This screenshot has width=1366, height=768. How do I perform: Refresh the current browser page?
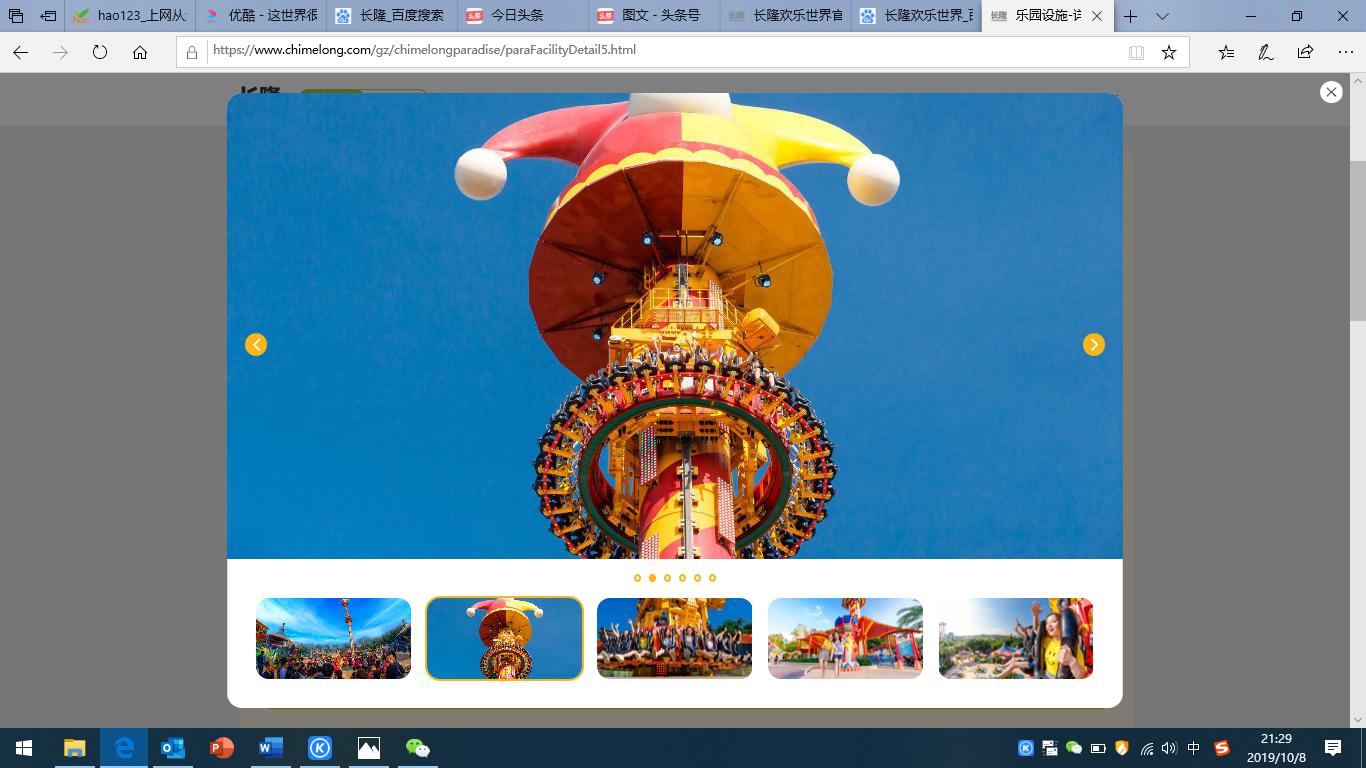[100, 53]
